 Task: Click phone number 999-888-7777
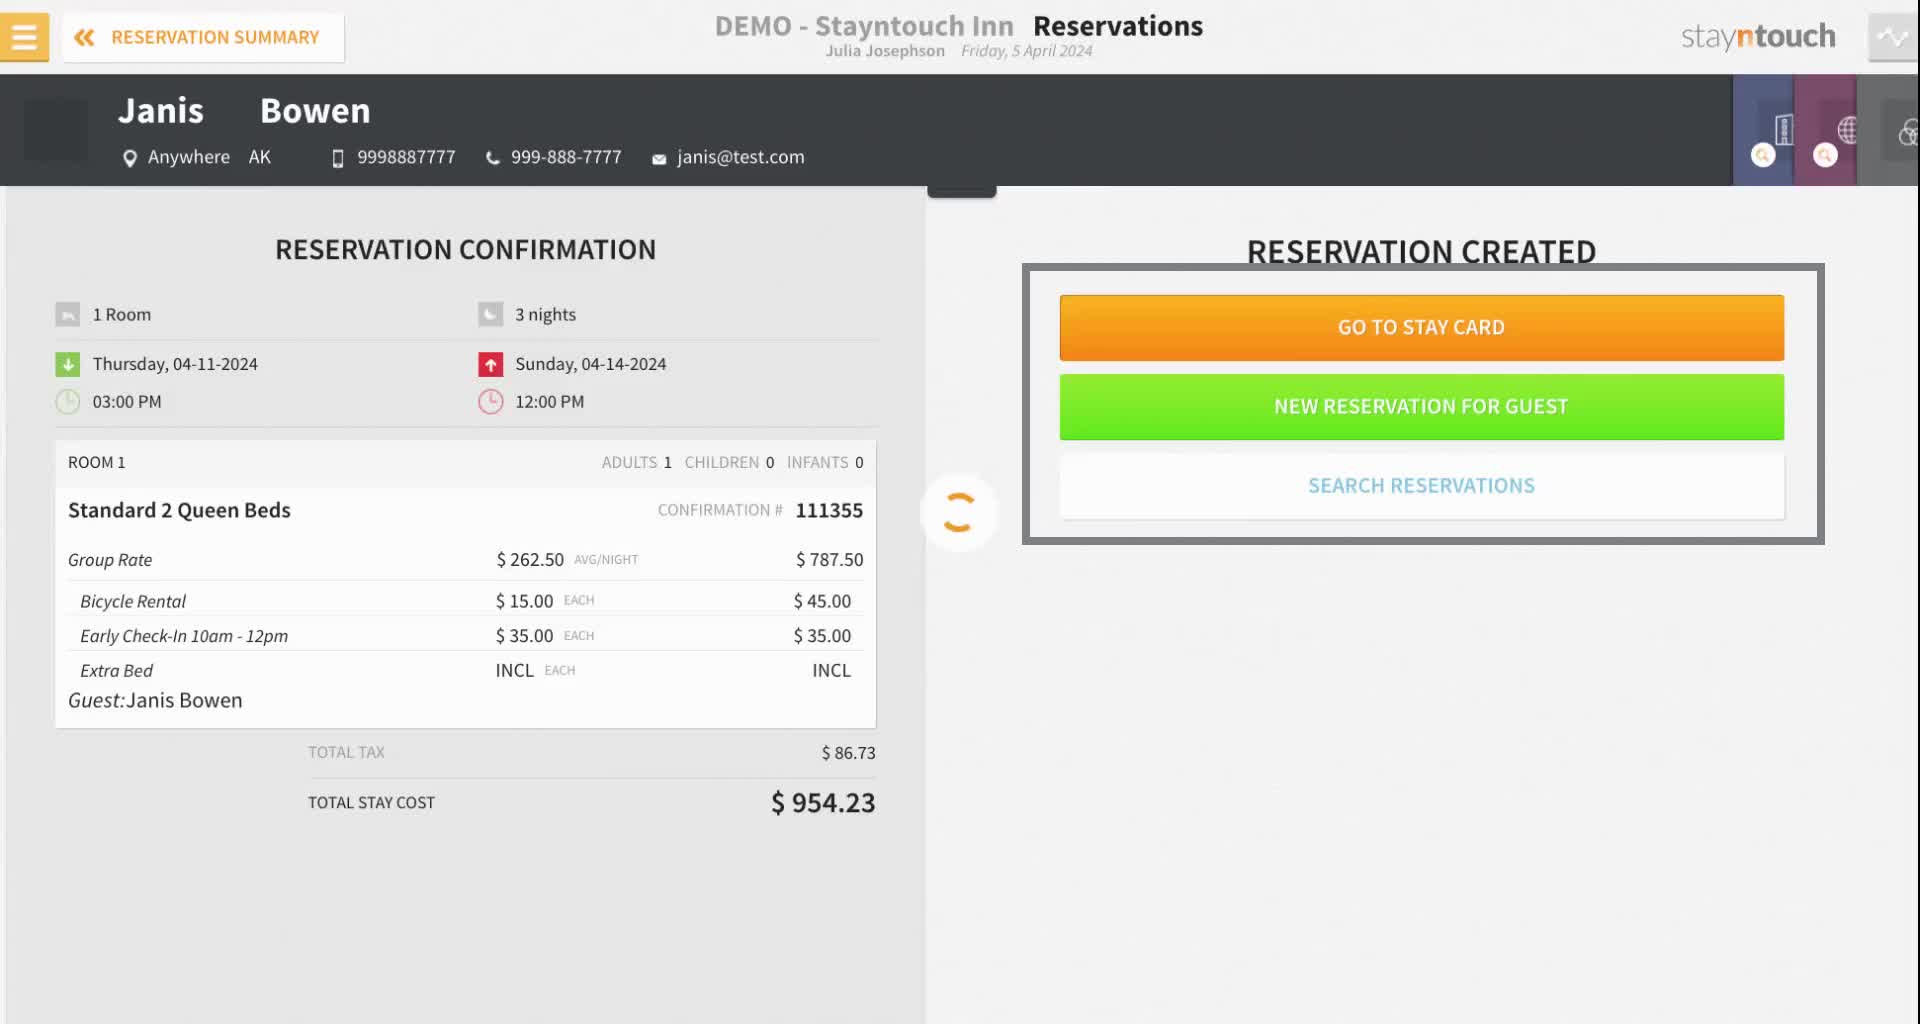(566, 157)
